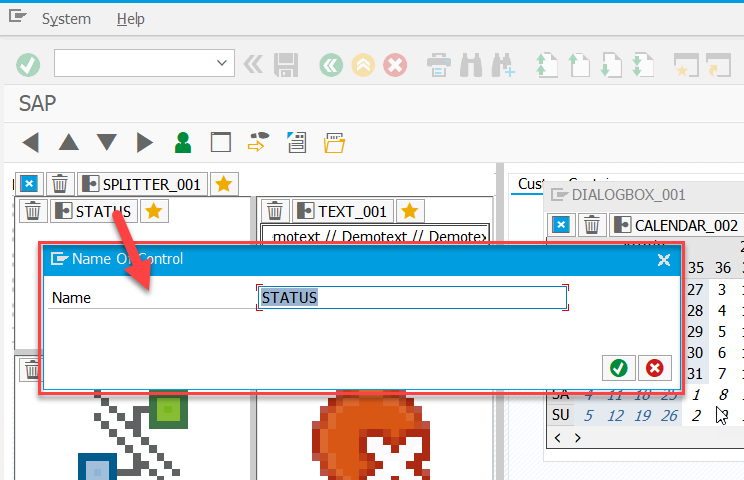744x480 pixels.
Task: Click the red Cancel icon in toolbar
Action: [x=395, y=65]
